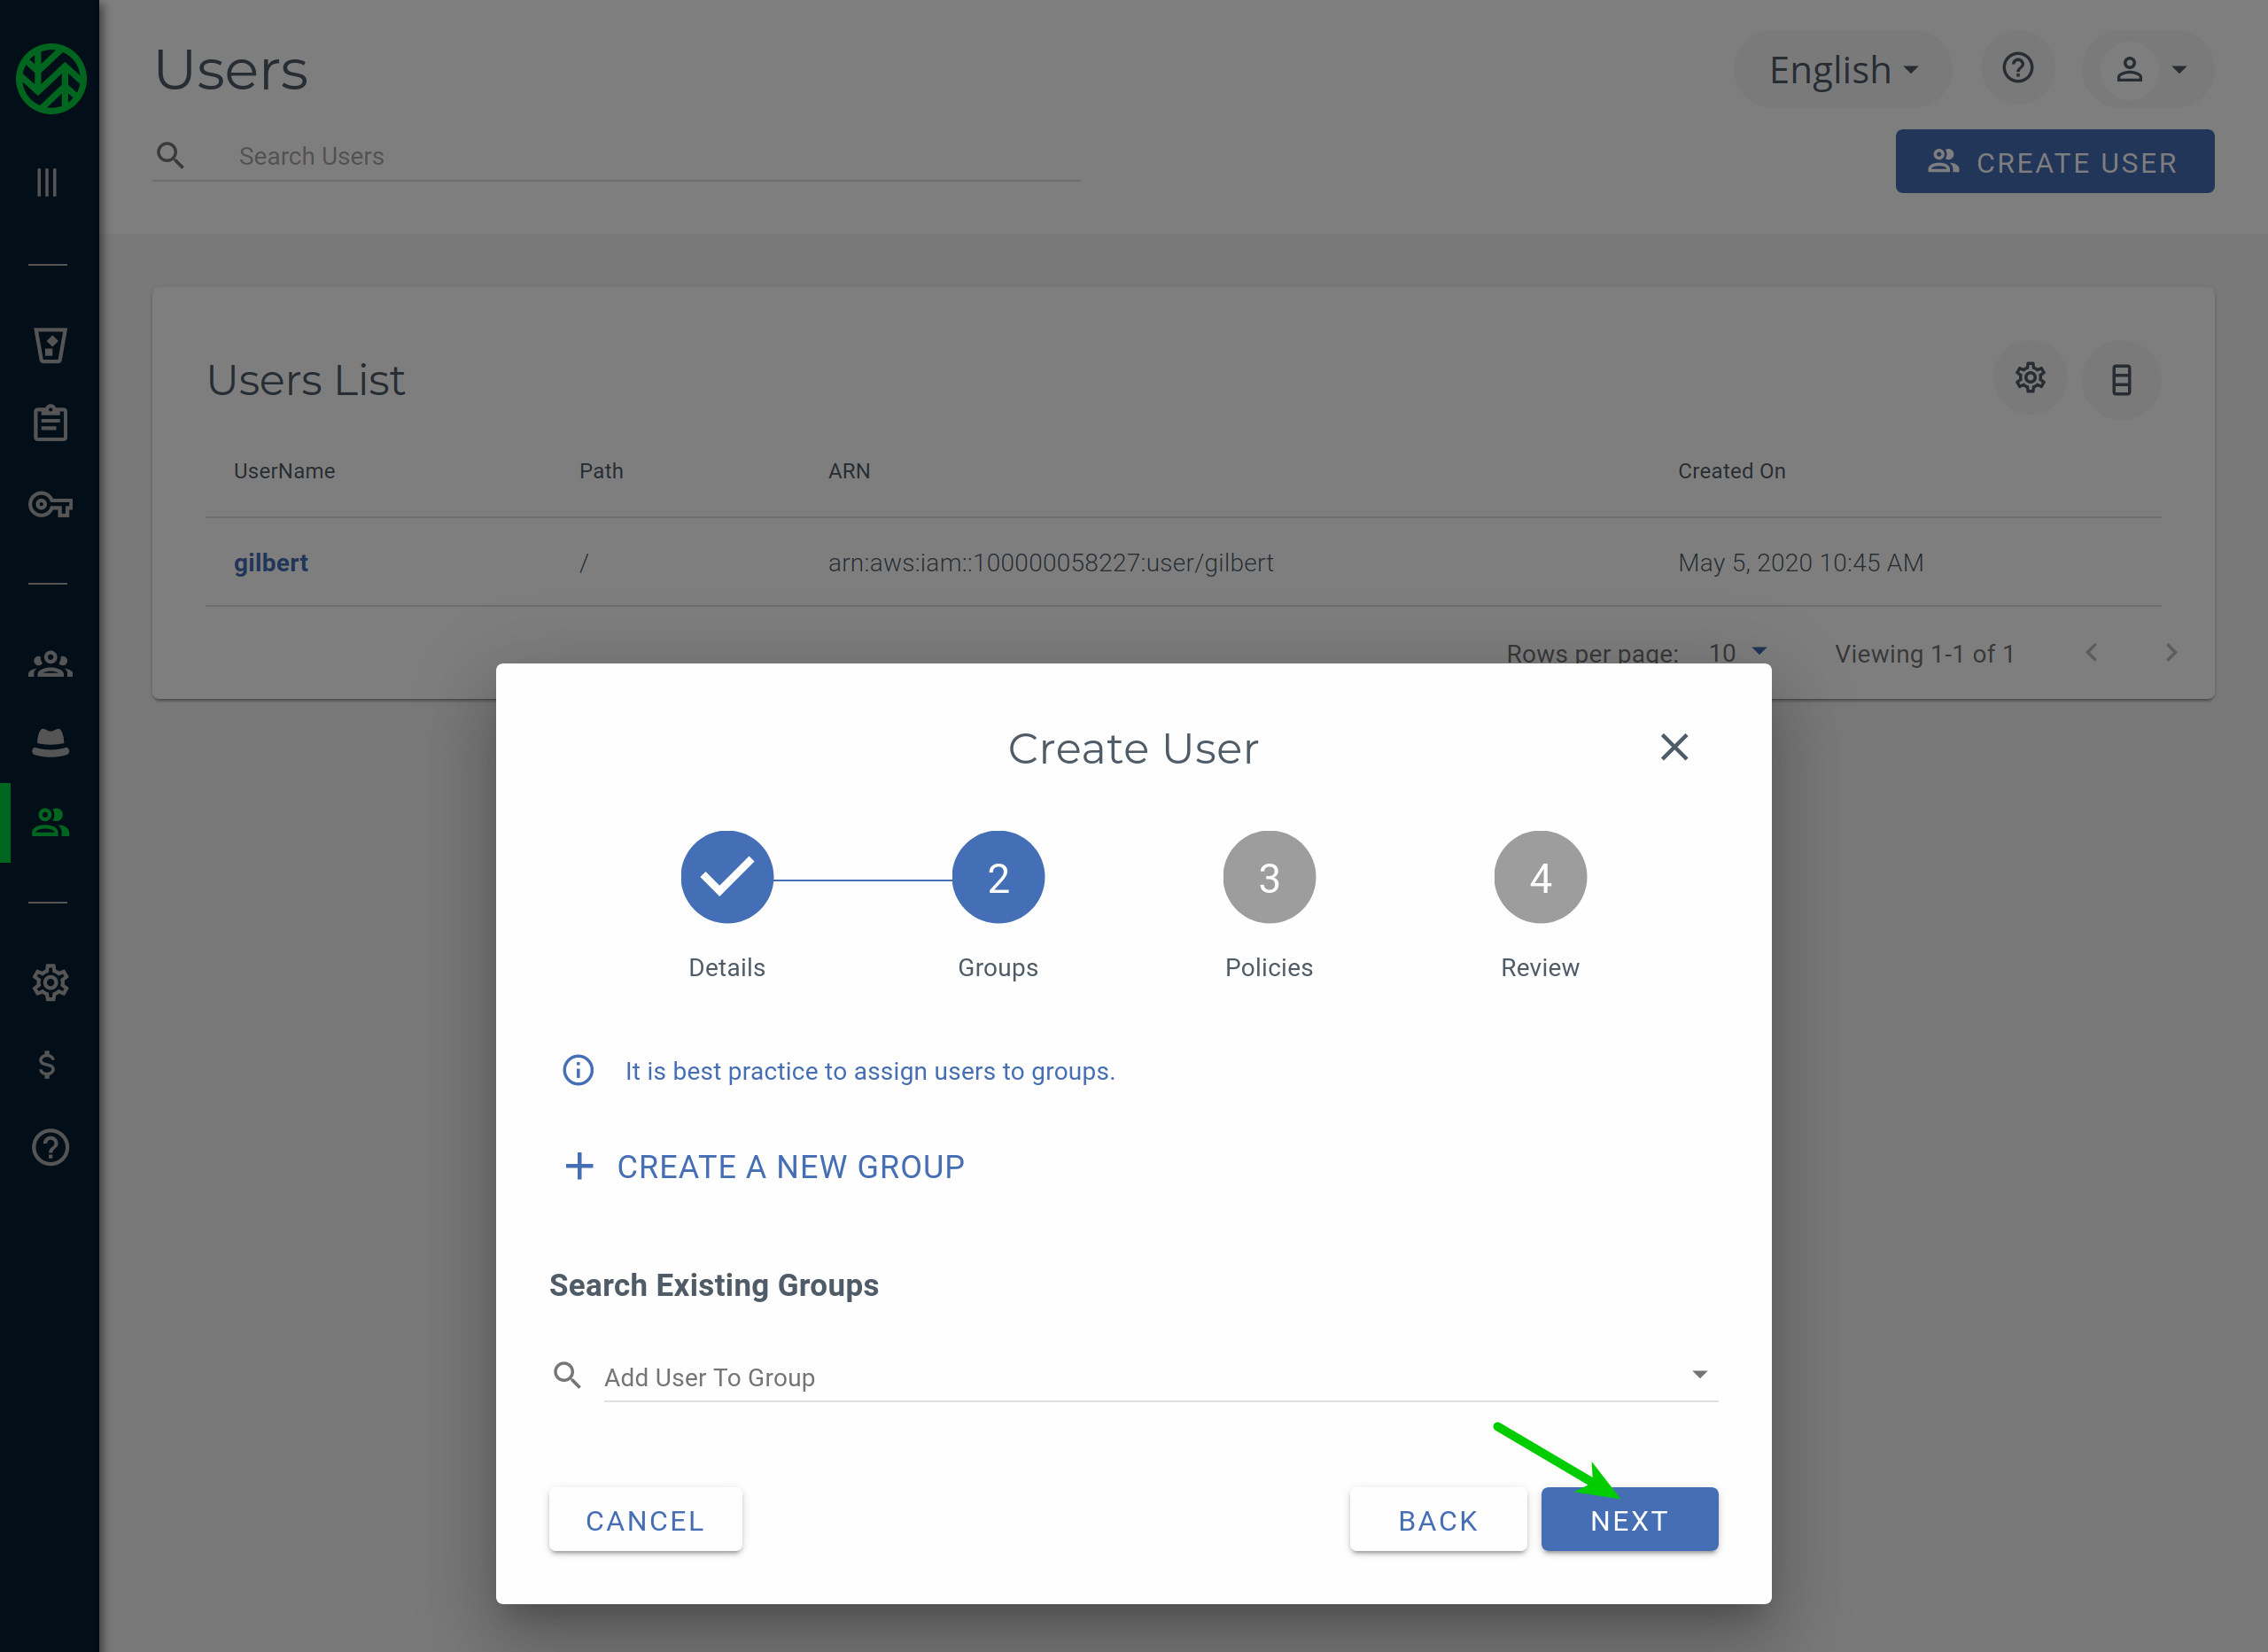Open the Rows per page dropdown
2268x1652 pixels.
coord(1738,652)
